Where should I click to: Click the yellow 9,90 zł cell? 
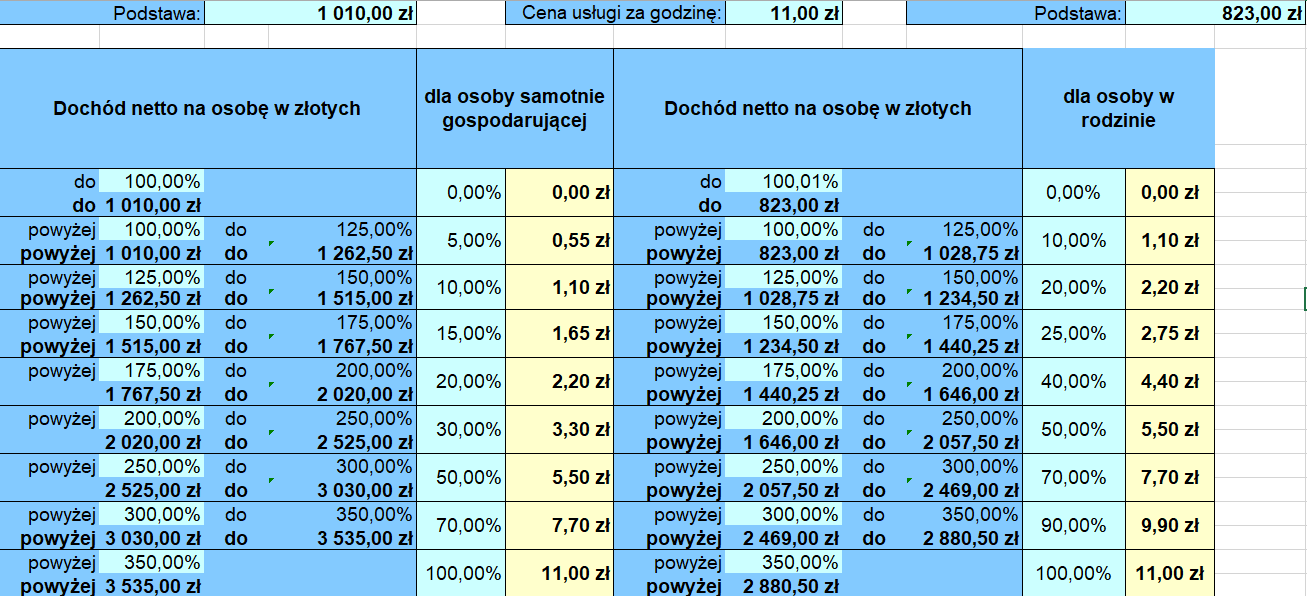tap(1170, 524)
